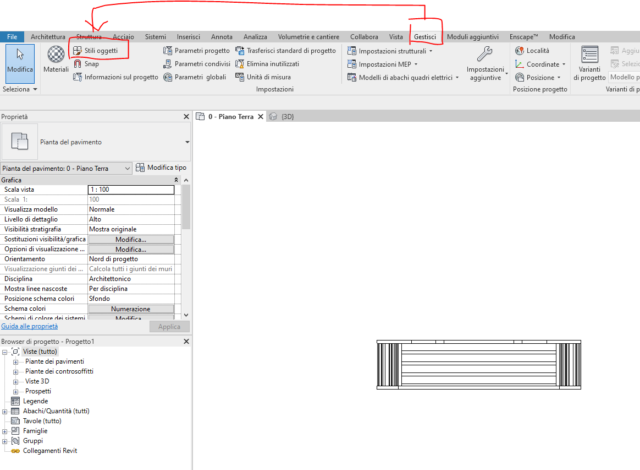
Task: Expand Piante dei controsoffitti node
Action: pos(16,372)
